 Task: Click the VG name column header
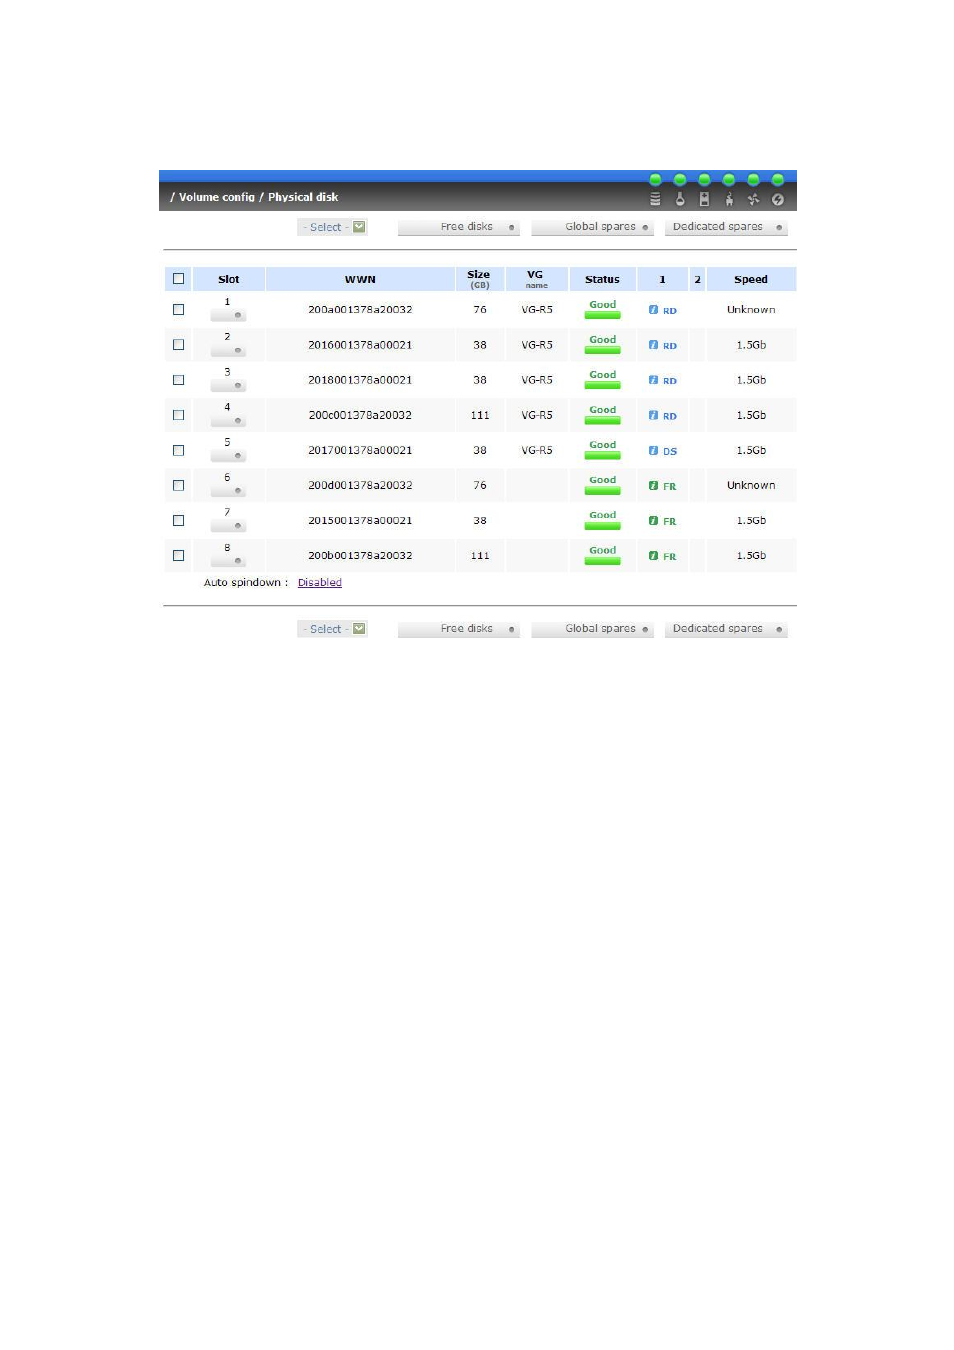[536, 279]
